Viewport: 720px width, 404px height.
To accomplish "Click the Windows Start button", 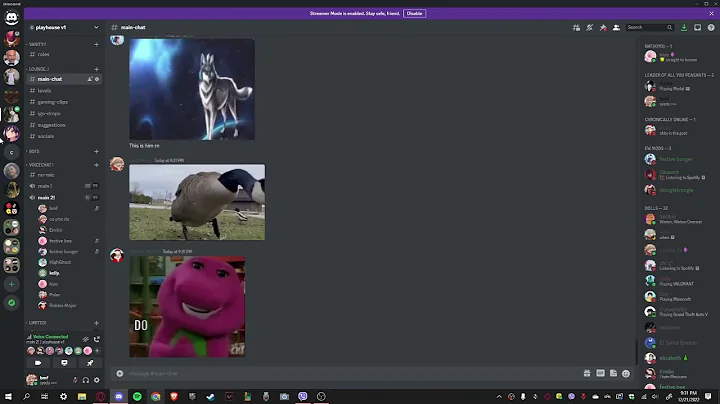I will (x=8, y=396).
